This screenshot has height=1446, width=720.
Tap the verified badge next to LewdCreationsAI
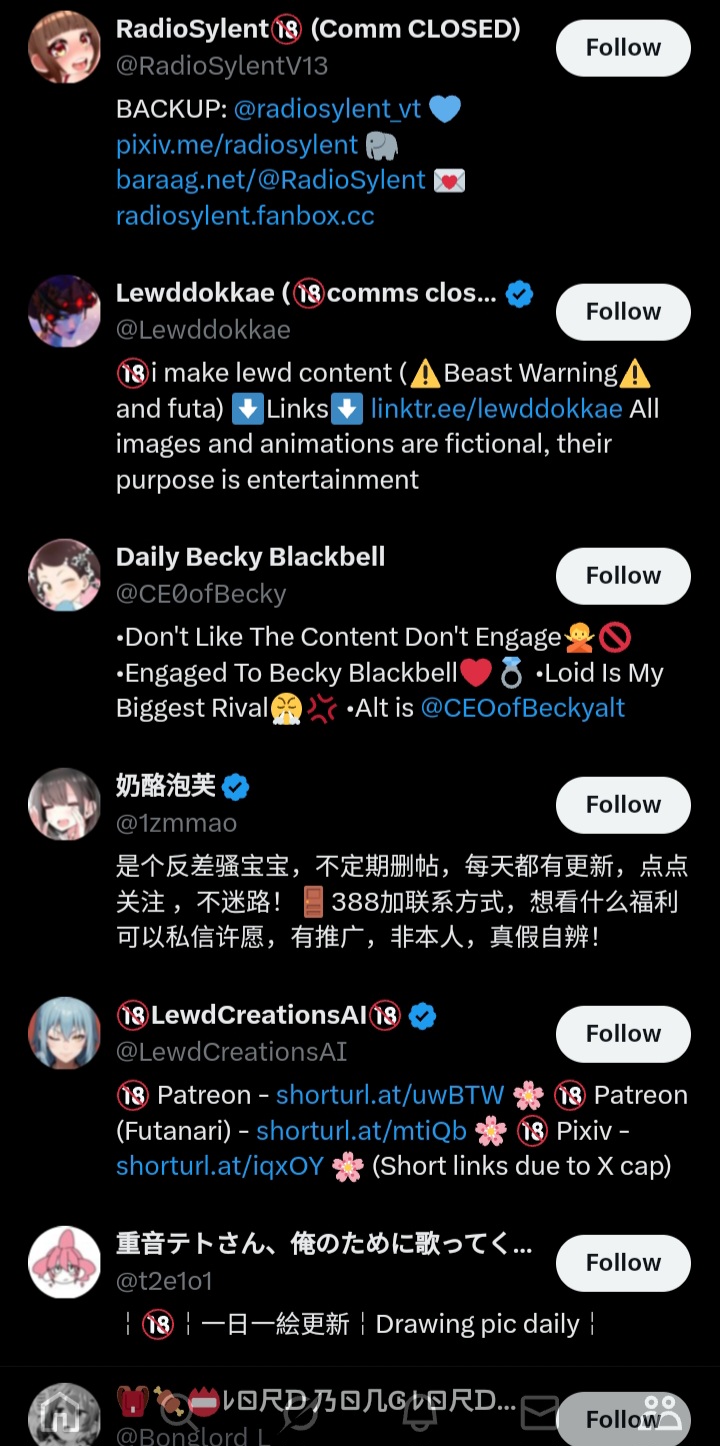point(423,1016)
